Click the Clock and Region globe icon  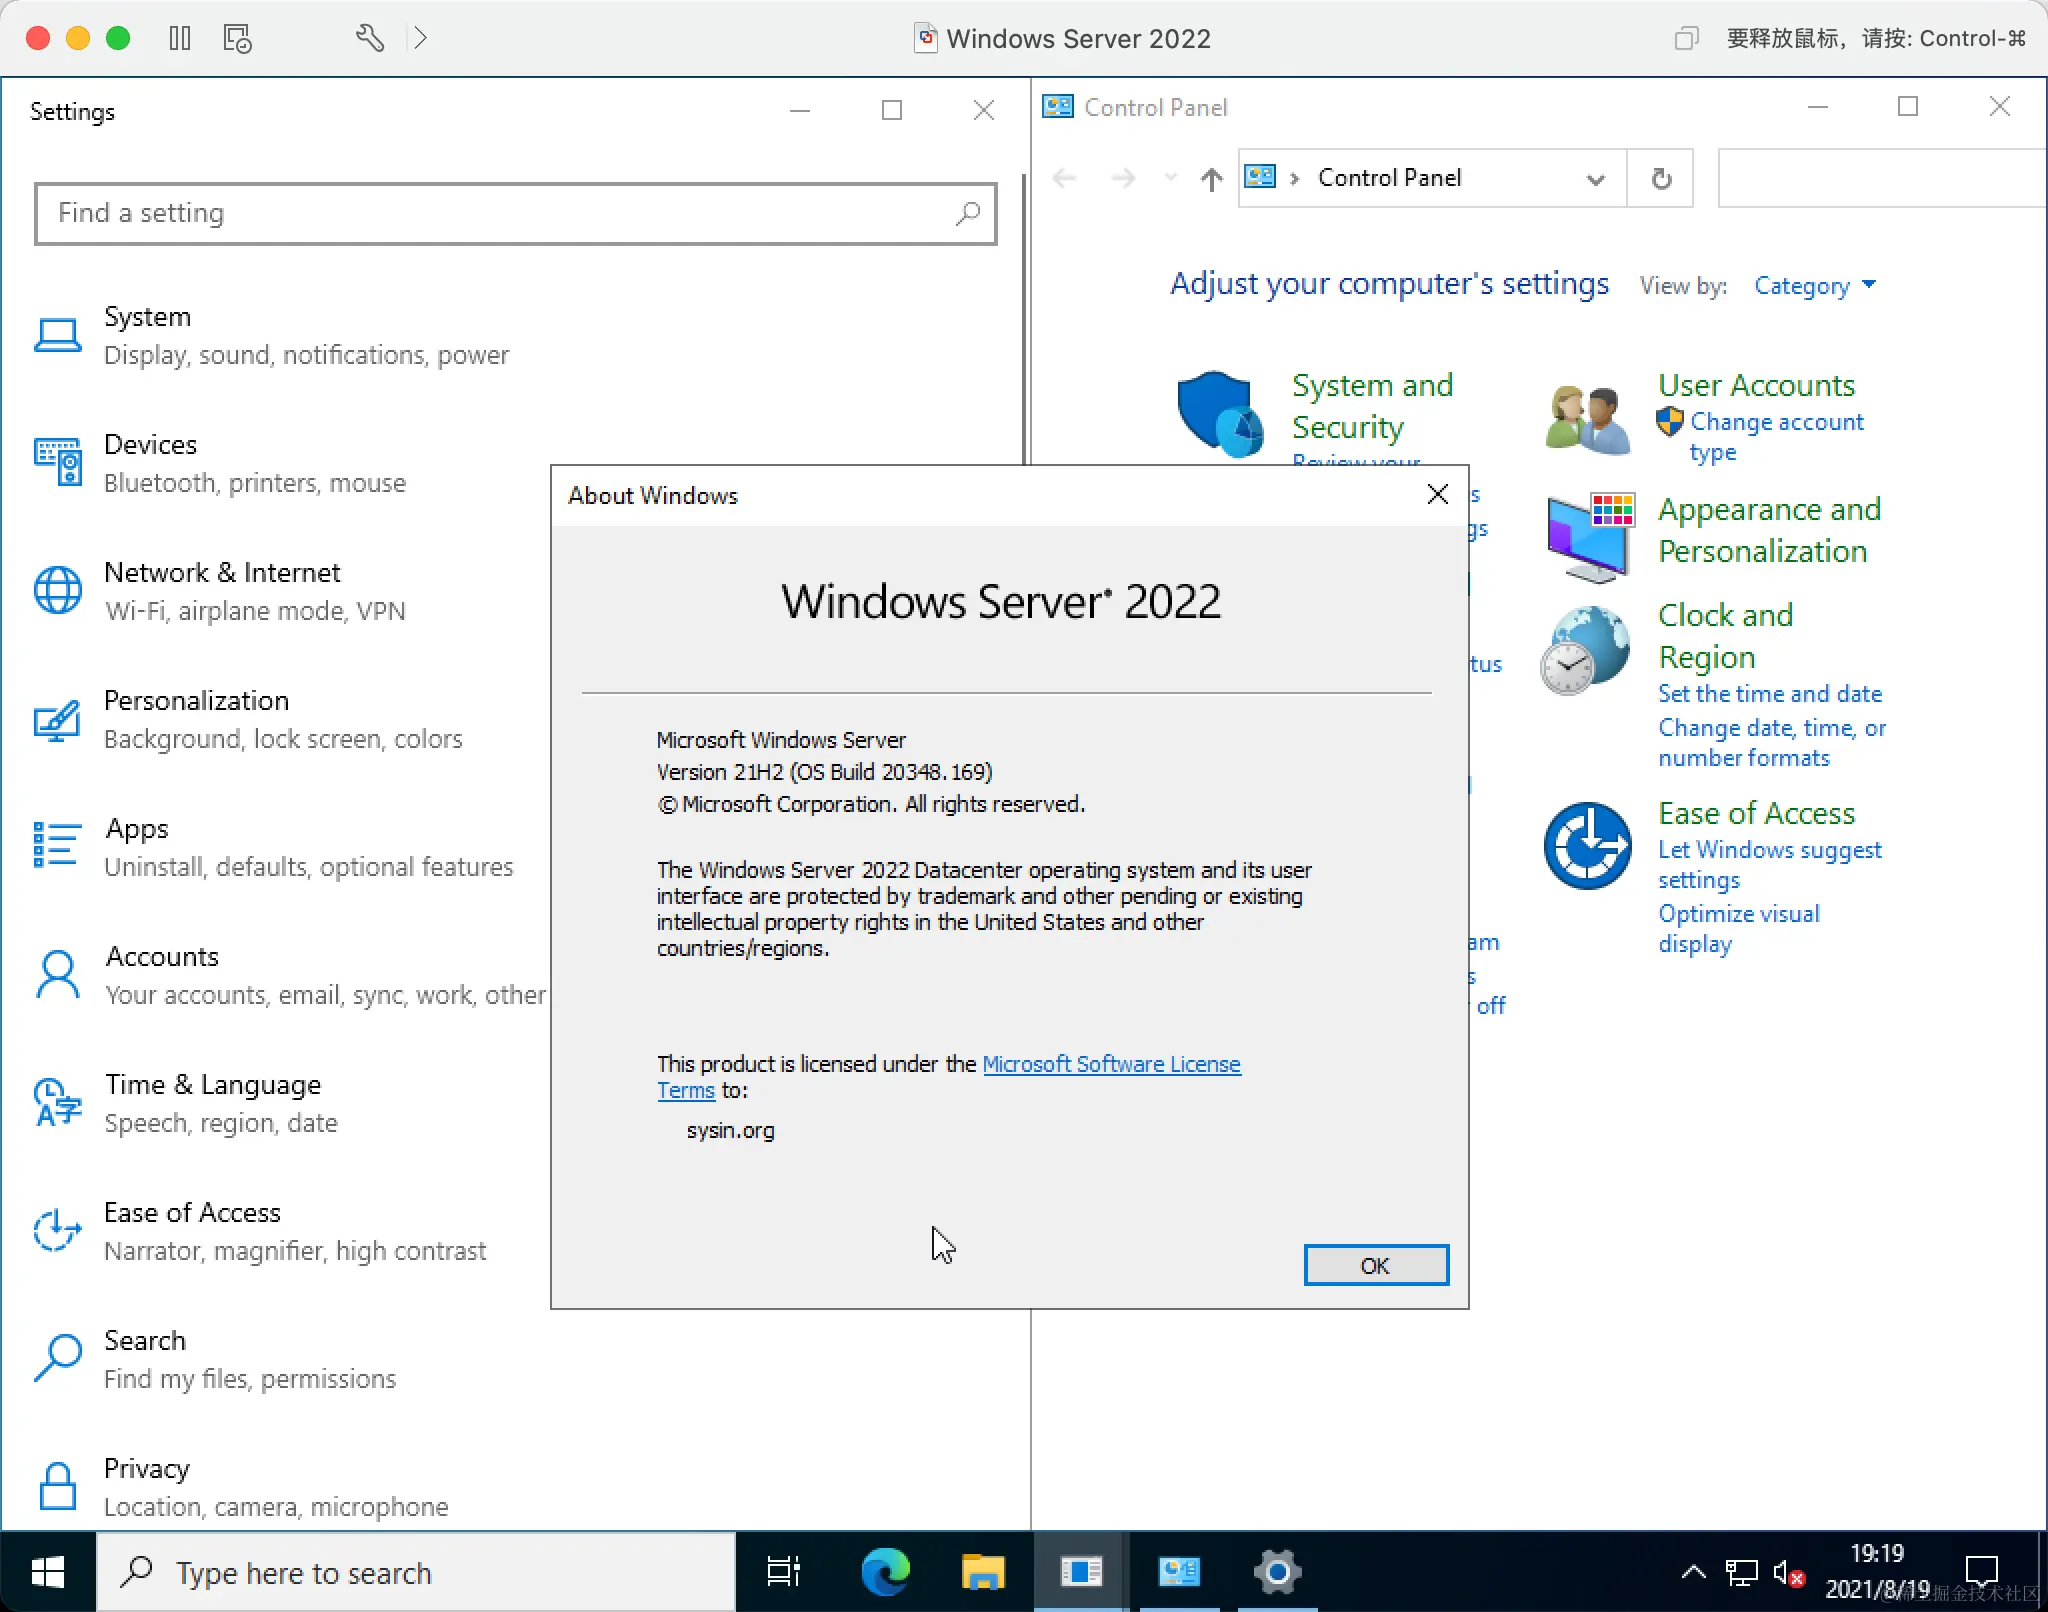click(1585, 648)
